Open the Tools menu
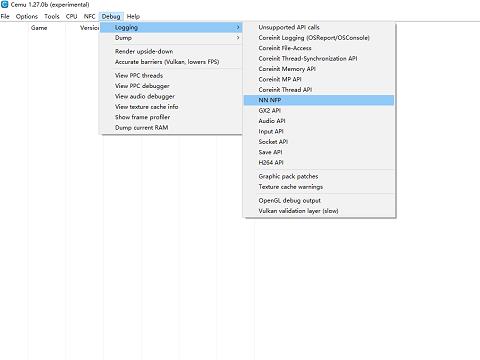This screenshot has width=480, height=360. click(52, 16)
